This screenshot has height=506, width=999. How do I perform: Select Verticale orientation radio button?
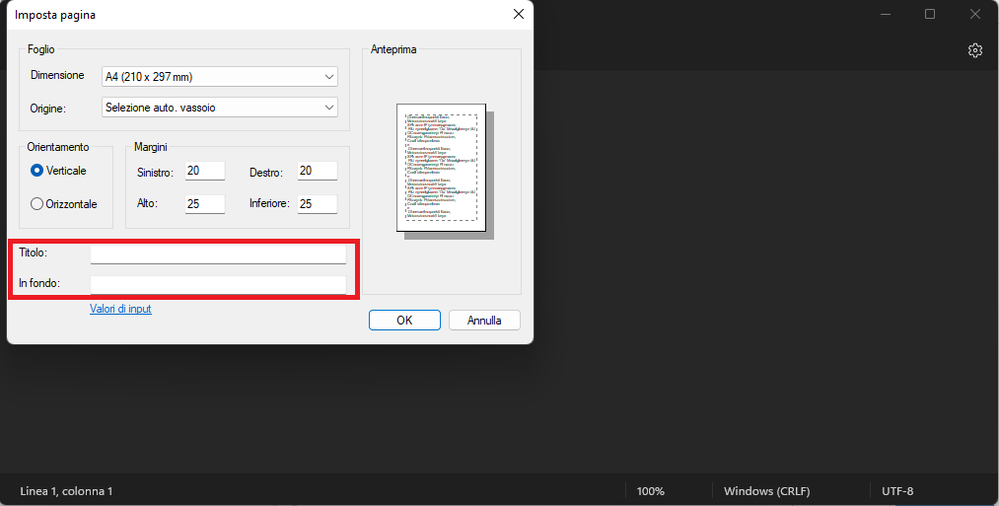coord(37,171)
